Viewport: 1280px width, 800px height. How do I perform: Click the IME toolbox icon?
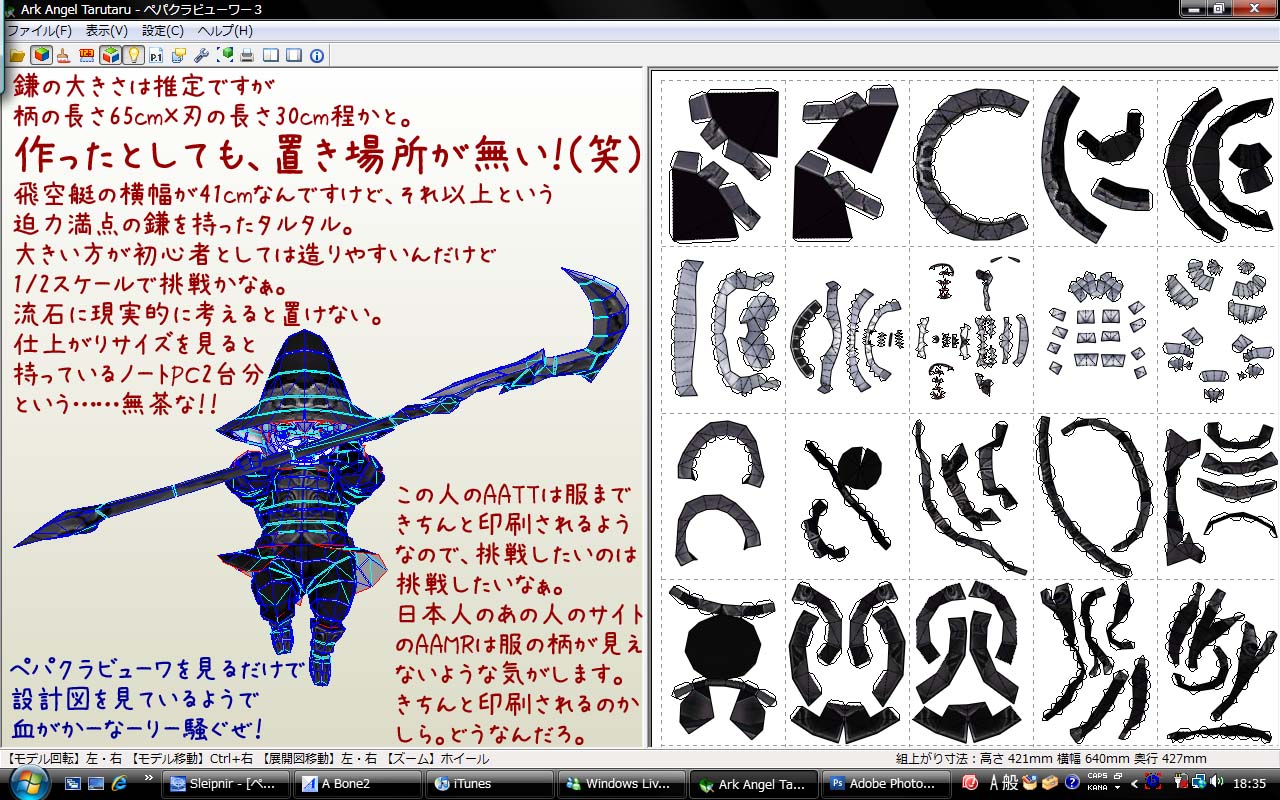(1031, 783)
